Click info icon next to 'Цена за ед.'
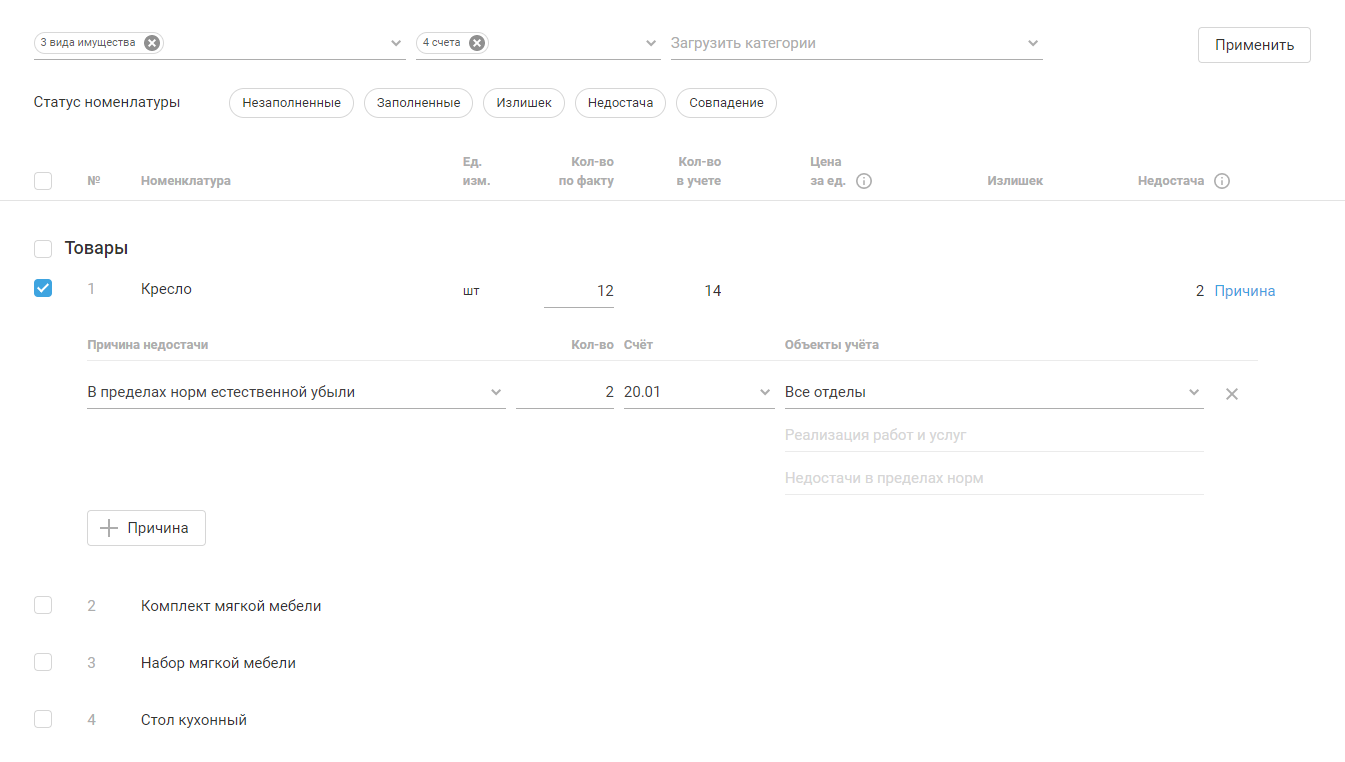The height and width of the screenshot is (762, 1345). (864, 181)
